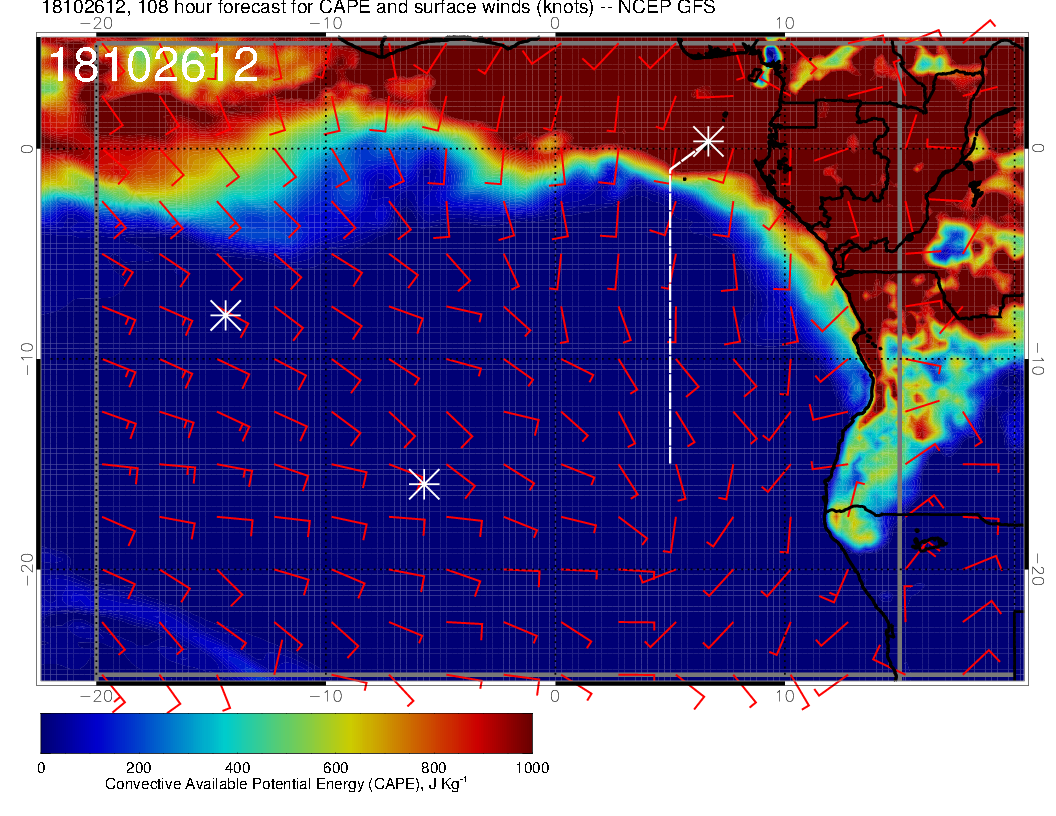The image size is (1056, 816).
Task: Click the large white 18102612 timestamp
Action: pyautogui.click(x=153, y=66)
